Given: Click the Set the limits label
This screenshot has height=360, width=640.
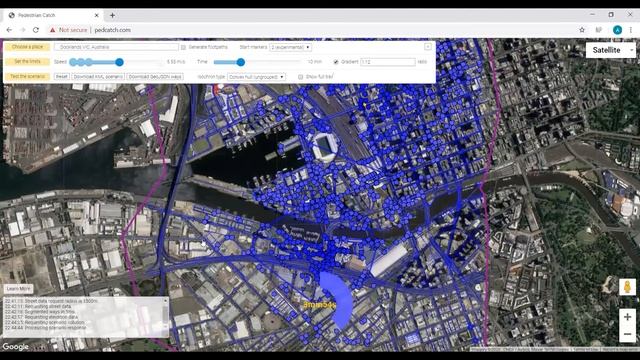Looking at the screenshot, I should click(x=27, y=62).
